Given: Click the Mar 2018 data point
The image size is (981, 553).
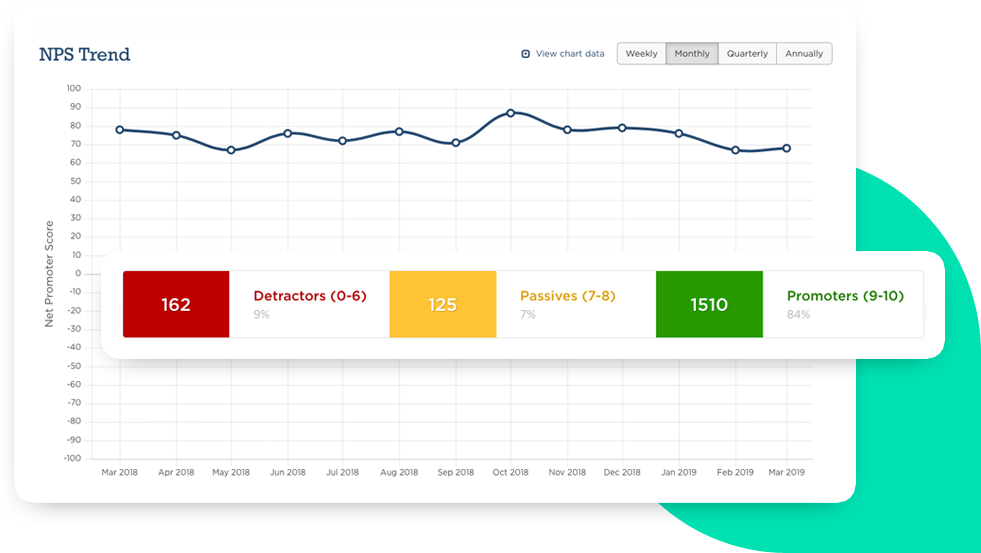Looking at the screenshot, I should click(x=119, y=130).
